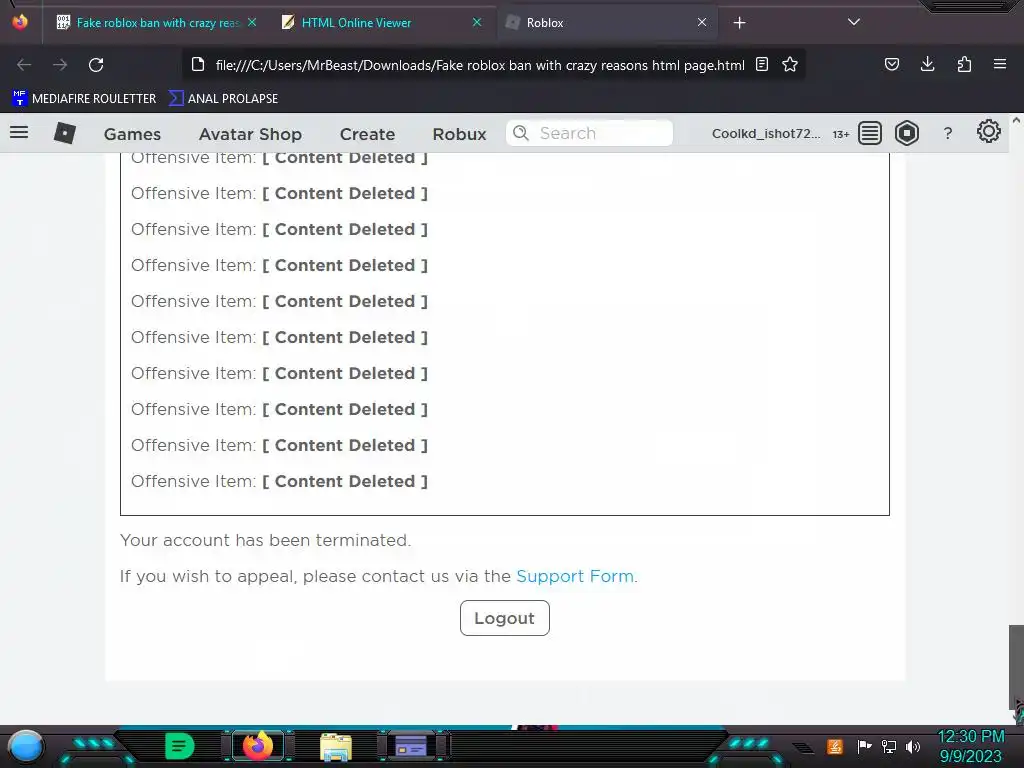Click the Java tray icon

tap(835, 746)
